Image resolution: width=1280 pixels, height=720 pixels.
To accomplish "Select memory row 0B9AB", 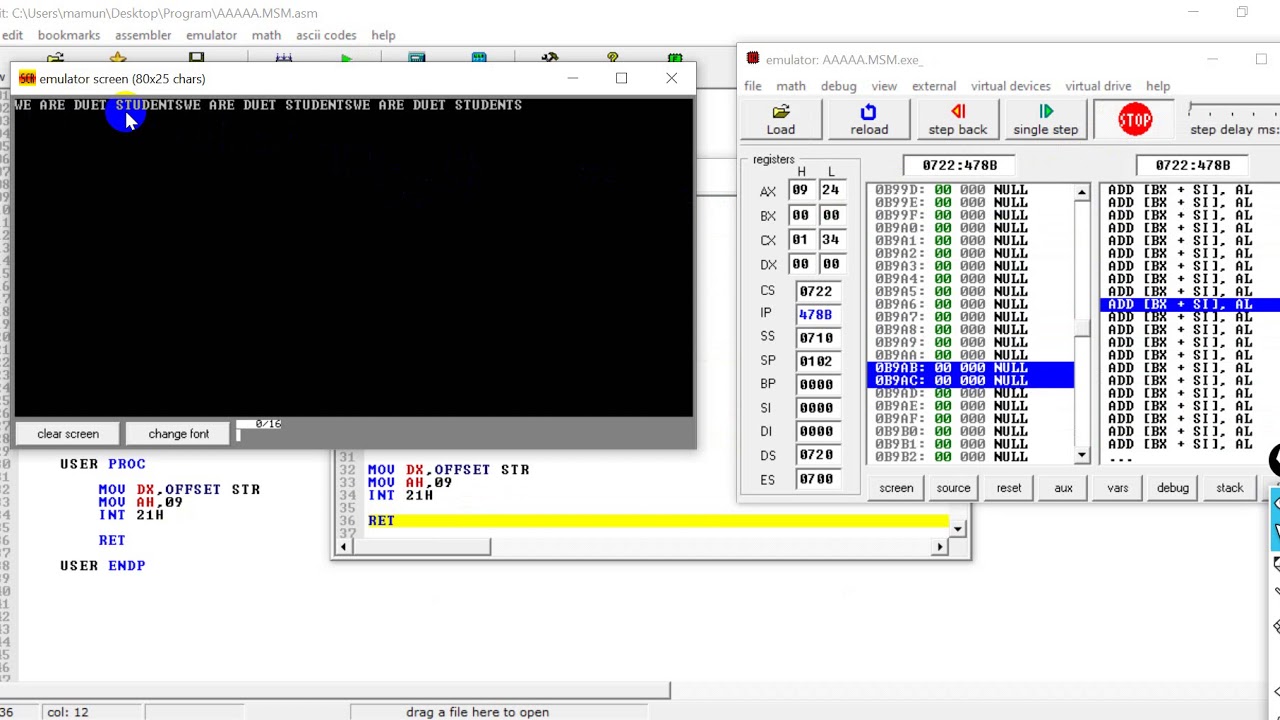I will tap(970, 368).
